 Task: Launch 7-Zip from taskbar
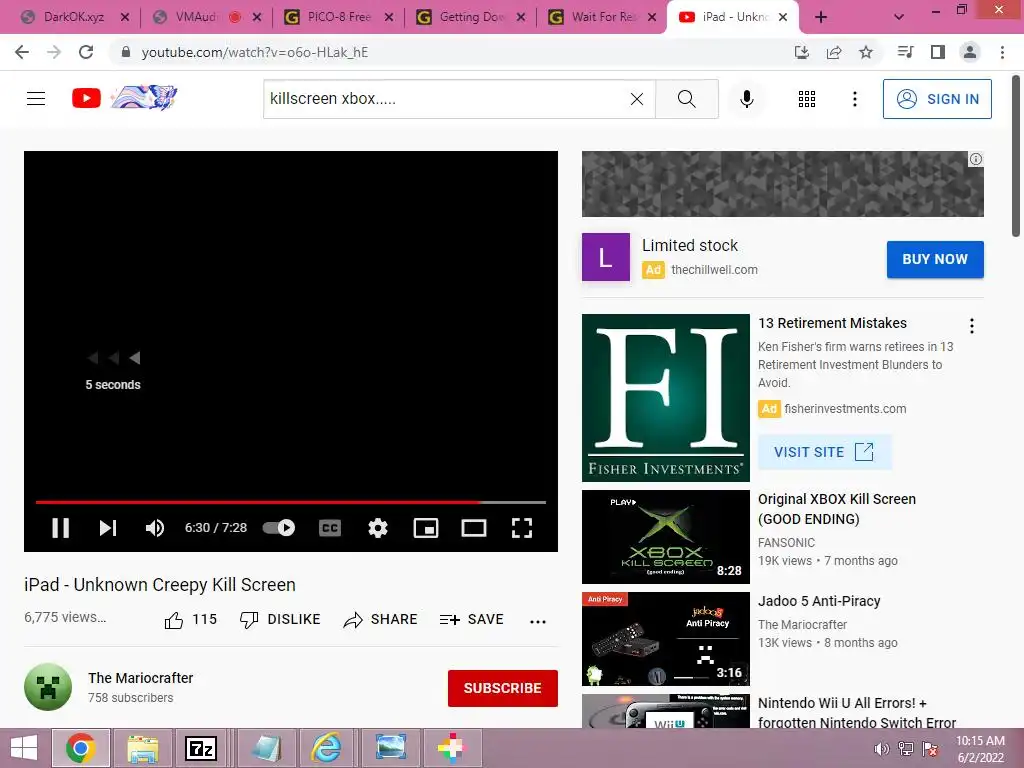coord(201,748)
